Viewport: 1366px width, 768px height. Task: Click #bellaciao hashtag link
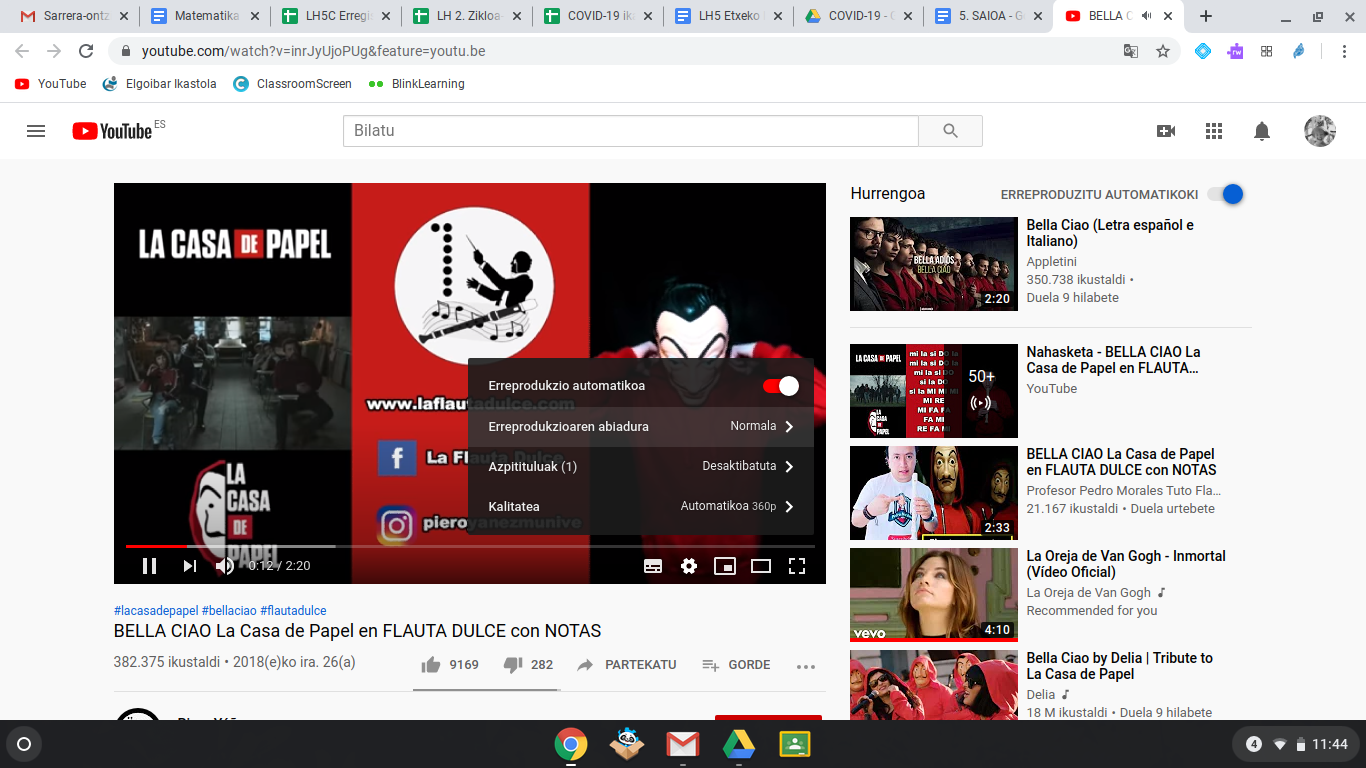[229, 611]
